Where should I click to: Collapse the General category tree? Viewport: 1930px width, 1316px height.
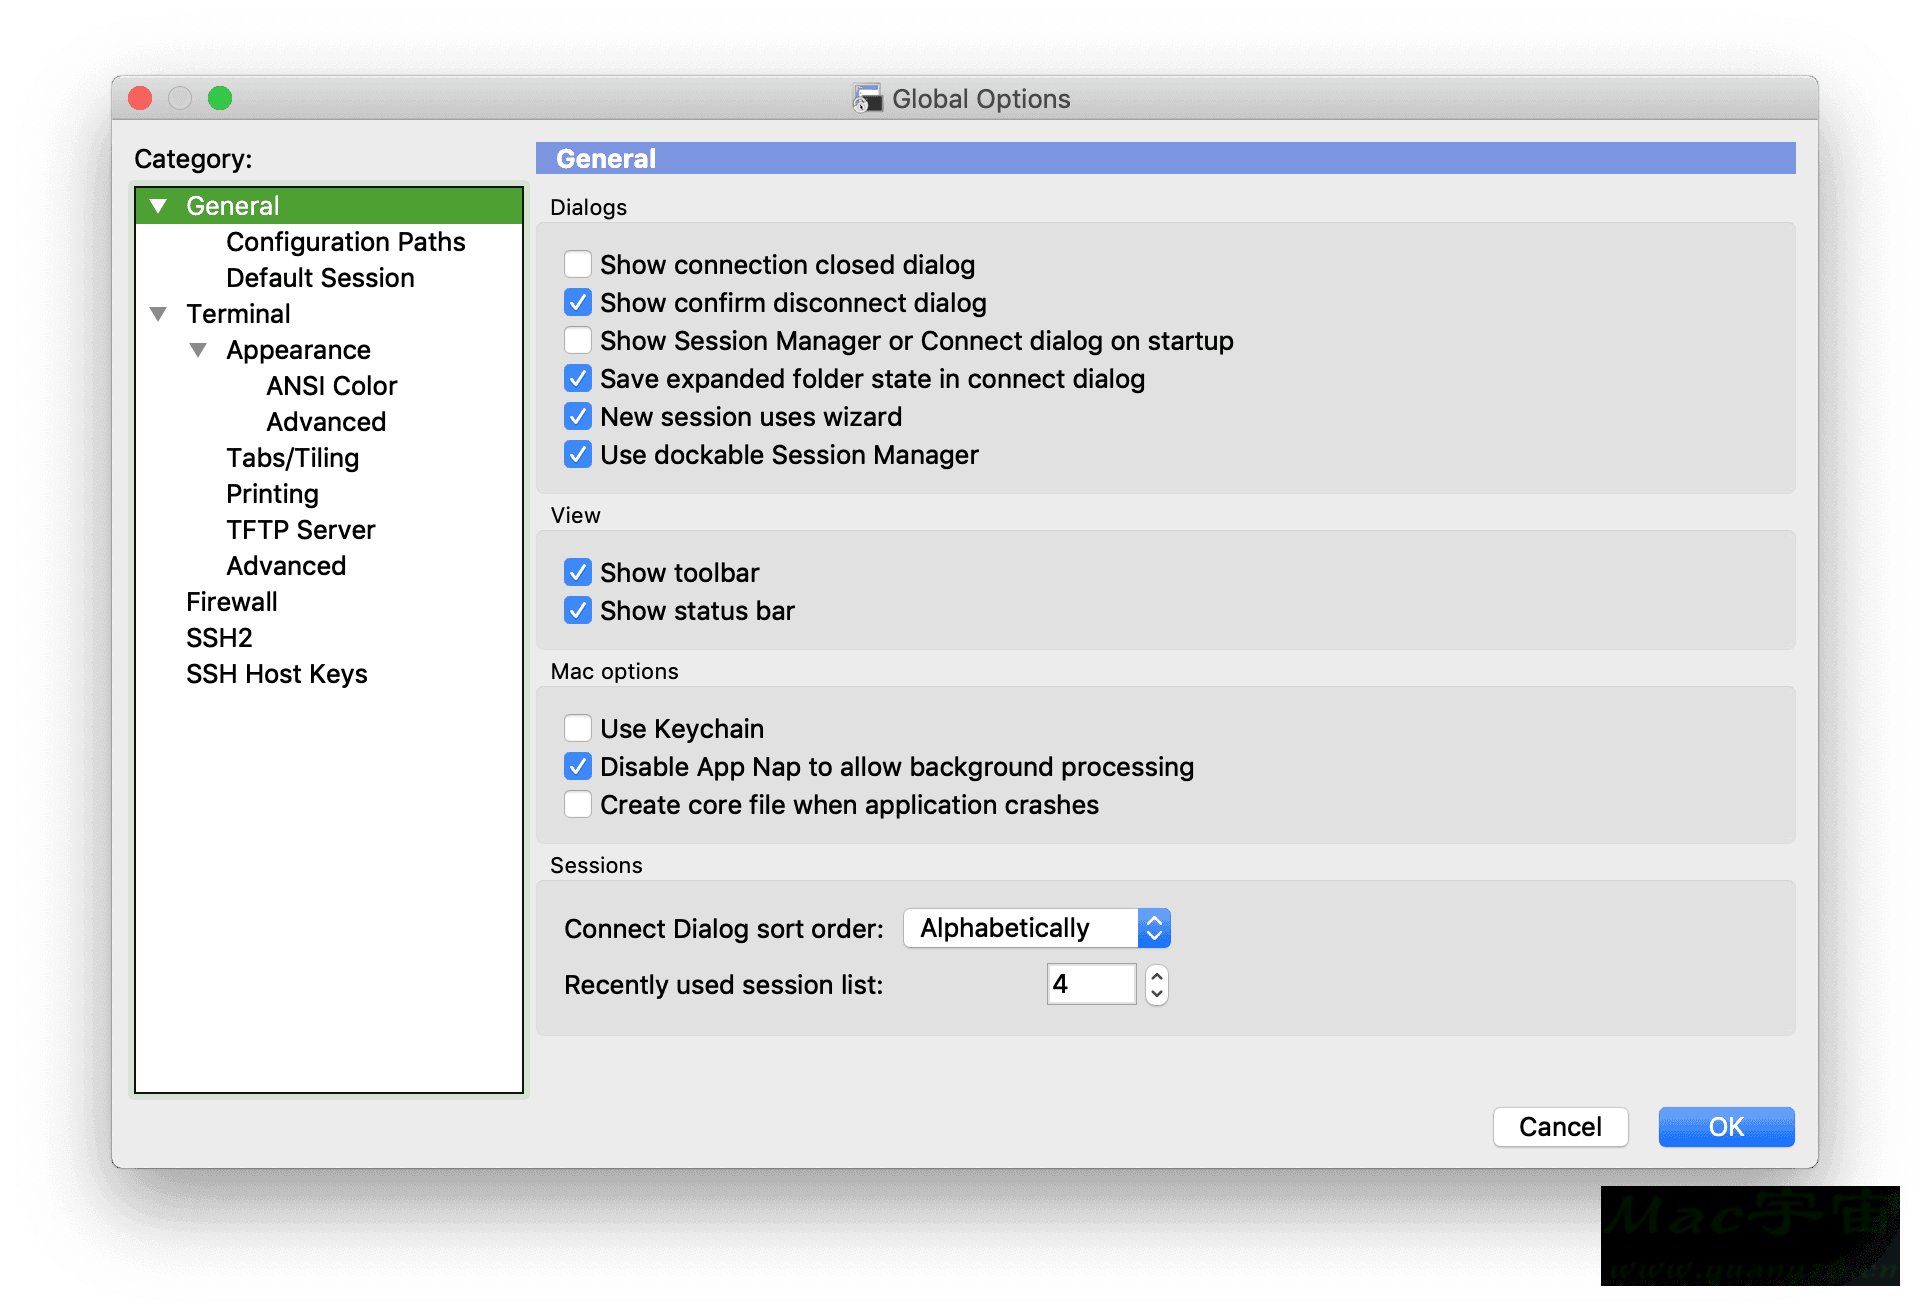pyautogui.click(x=158, y=205)
